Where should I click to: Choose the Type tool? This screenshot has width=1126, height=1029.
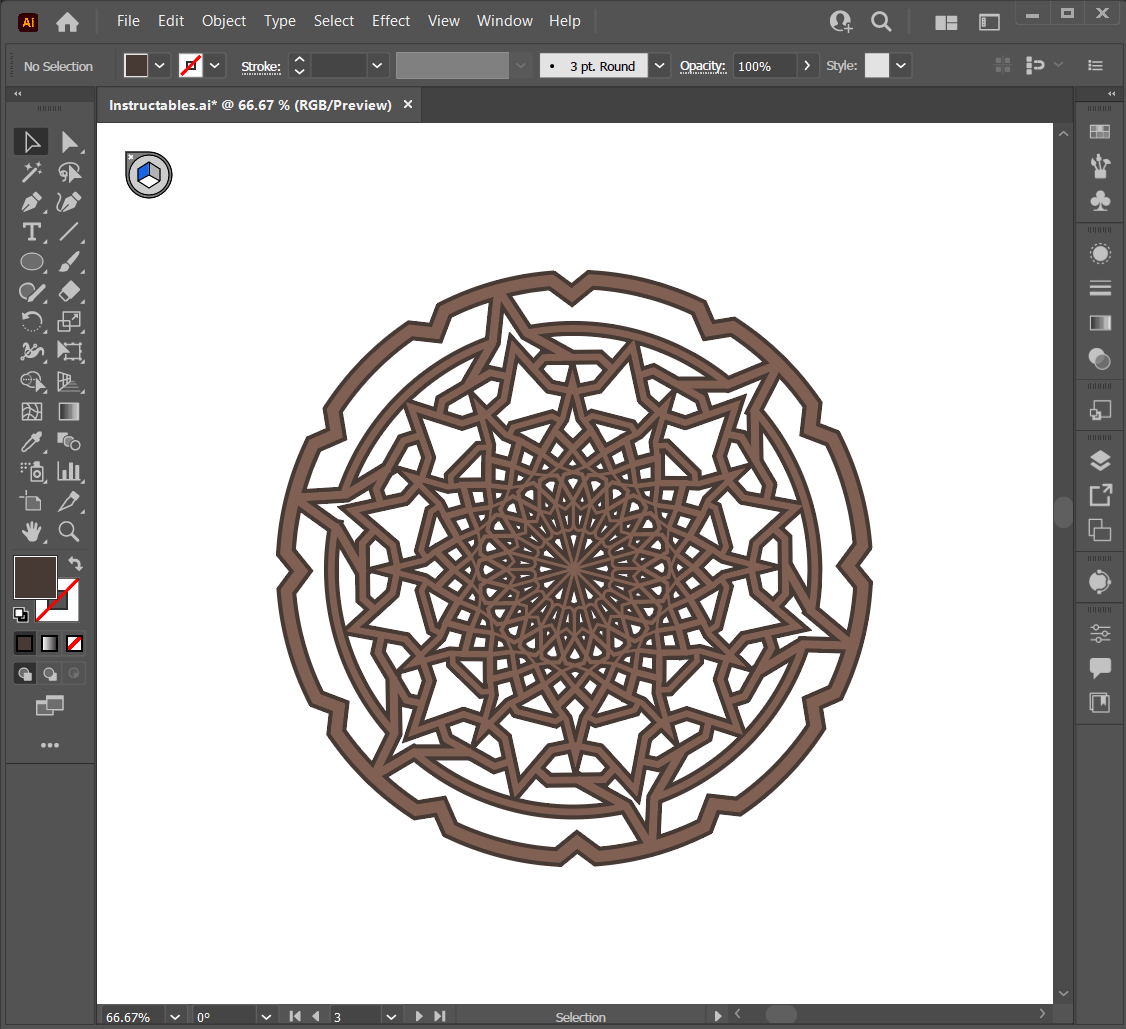[x=32, y=232]
